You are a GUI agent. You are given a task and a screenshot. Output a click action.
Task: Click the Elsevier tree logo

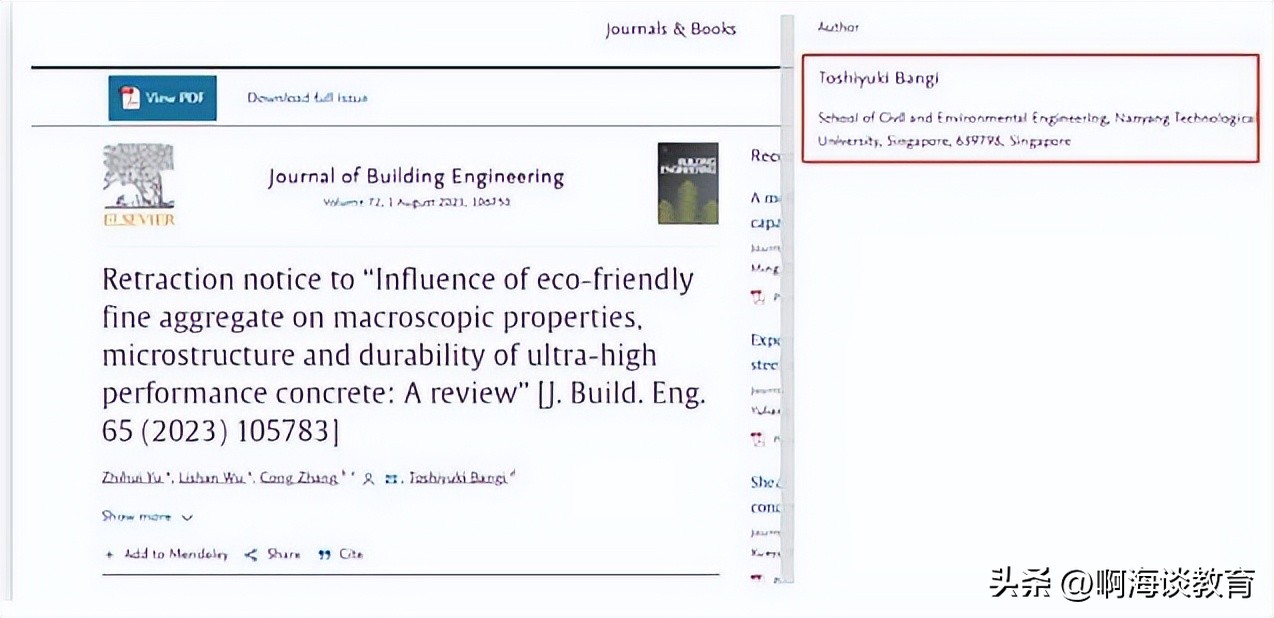pyautogui.click(x=139, y=184)
